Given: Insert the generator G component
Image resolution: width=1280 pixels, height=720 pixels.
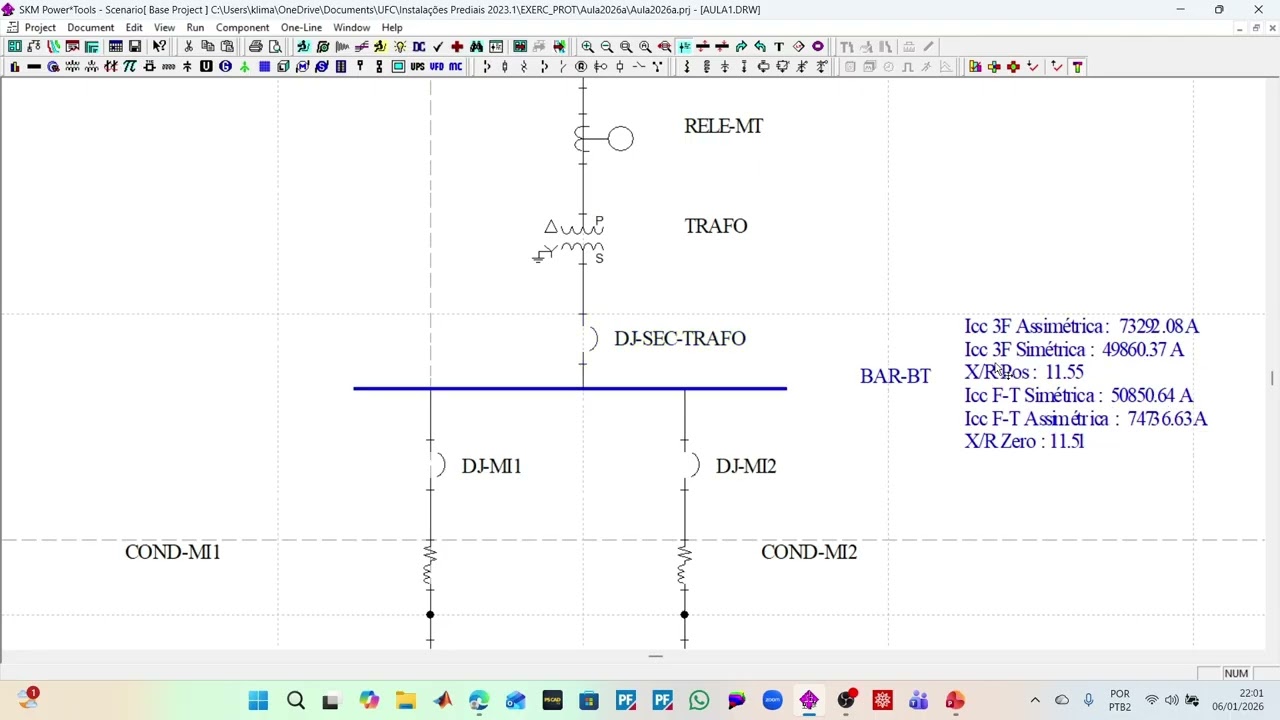Looking at the screenshot, I should tap(225, 66).
